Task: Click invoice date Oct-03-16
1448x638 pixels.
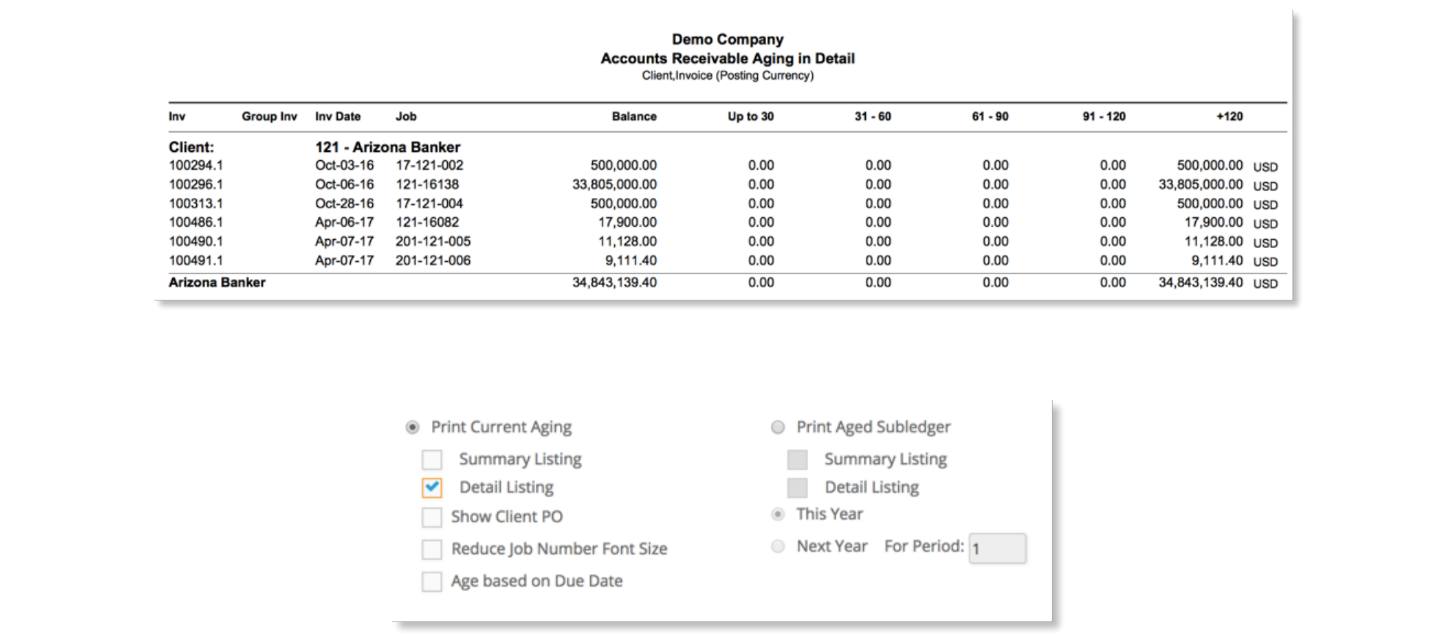Action: pyautogui.click(x=344, y=165)
